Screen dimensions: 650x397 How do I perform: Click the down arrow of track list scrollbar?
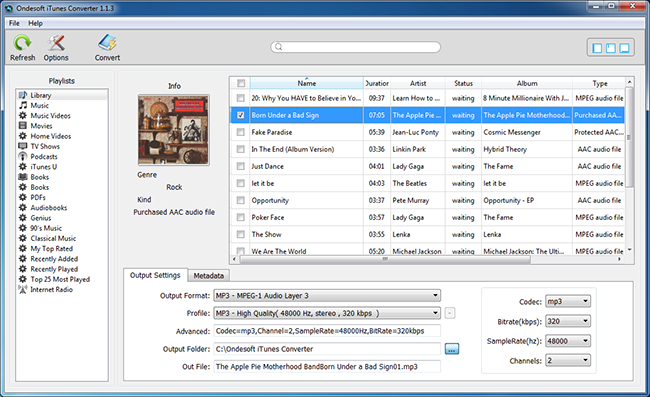629,249
